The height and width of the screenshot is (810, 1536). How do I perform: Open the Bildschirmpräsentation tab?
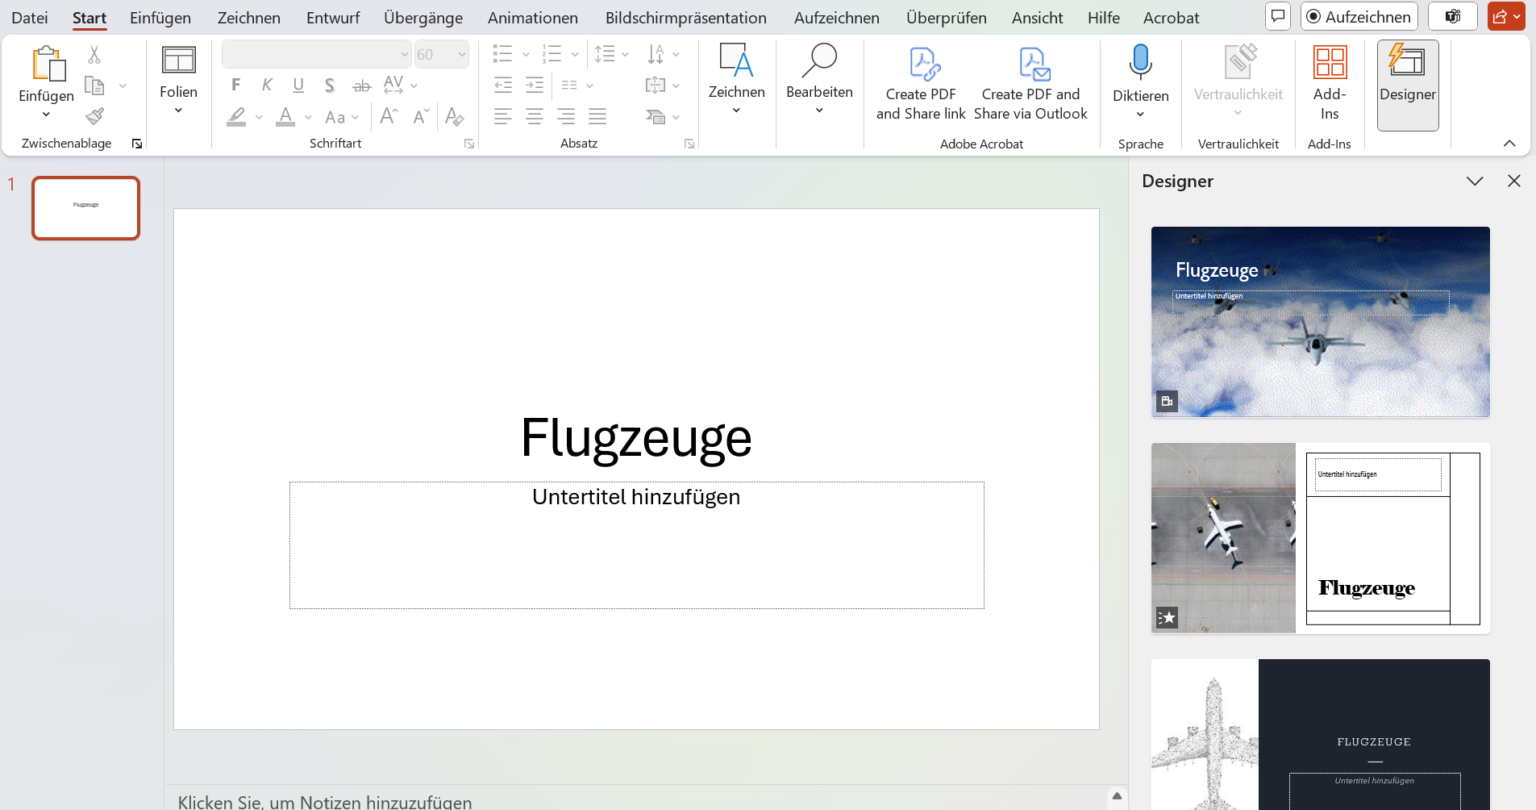(x=685, y=17)
